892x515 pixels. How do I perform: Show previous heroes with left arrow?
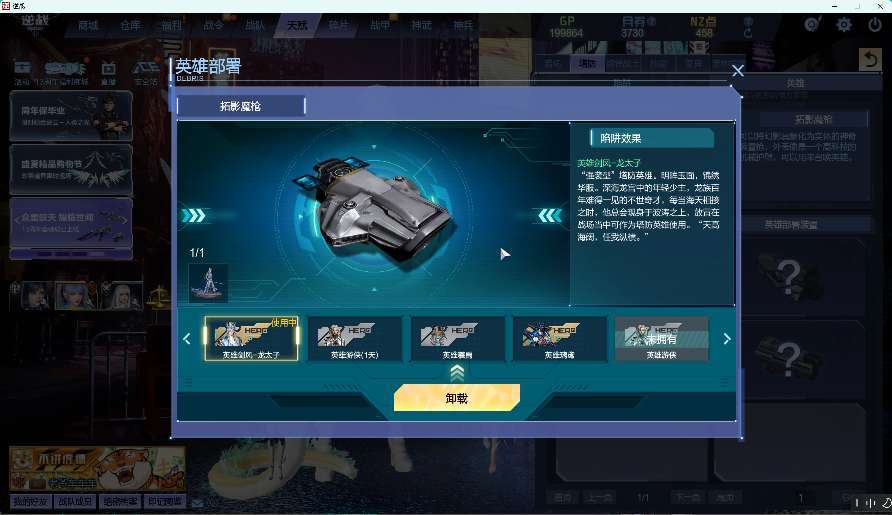(x=187, y=339)
